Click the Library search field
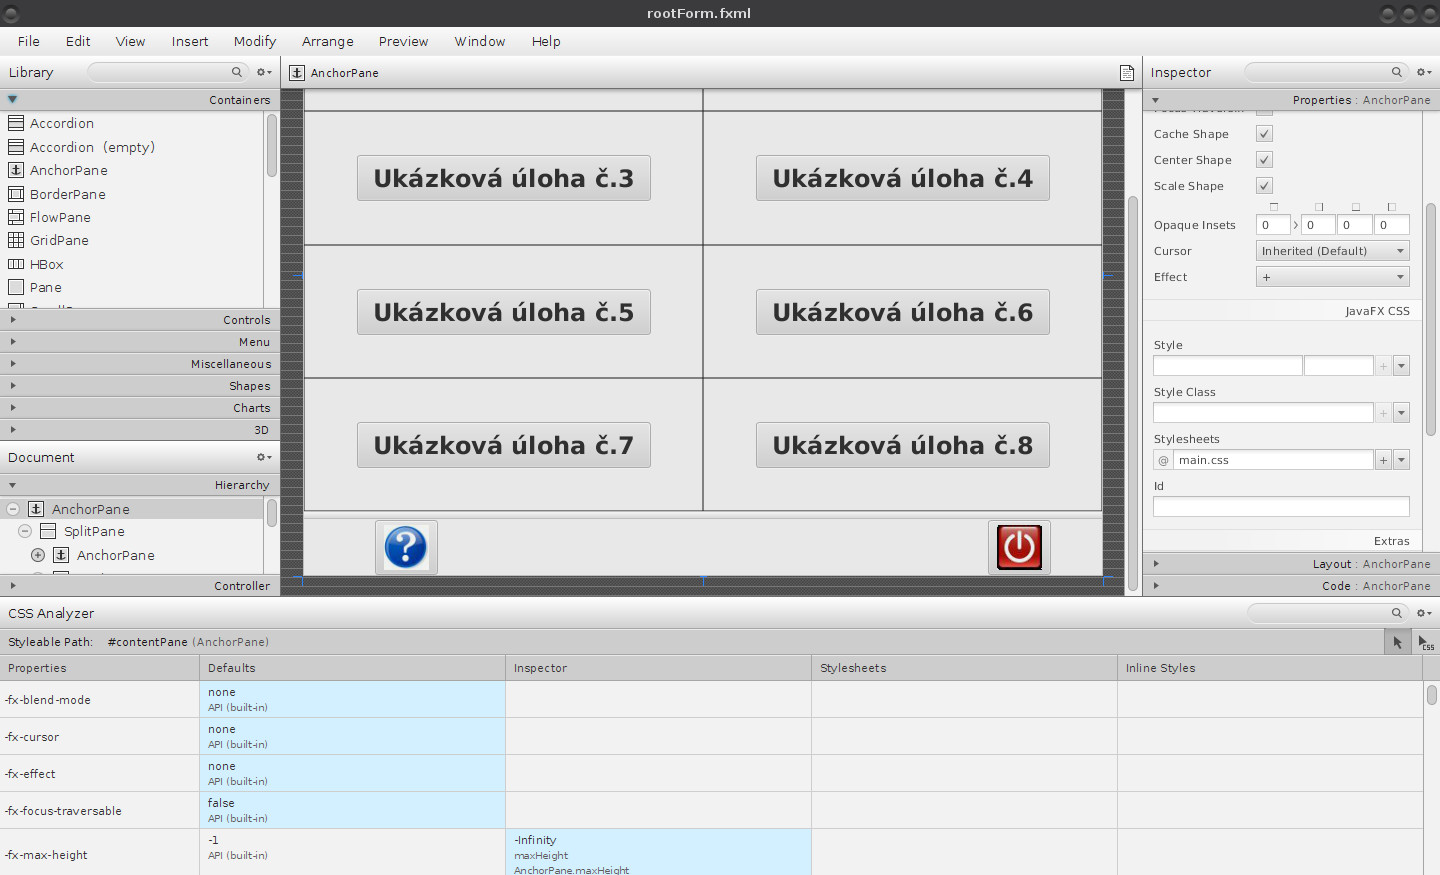The height and width of the screenshot is (875, 1440). (x=167, y=72)
